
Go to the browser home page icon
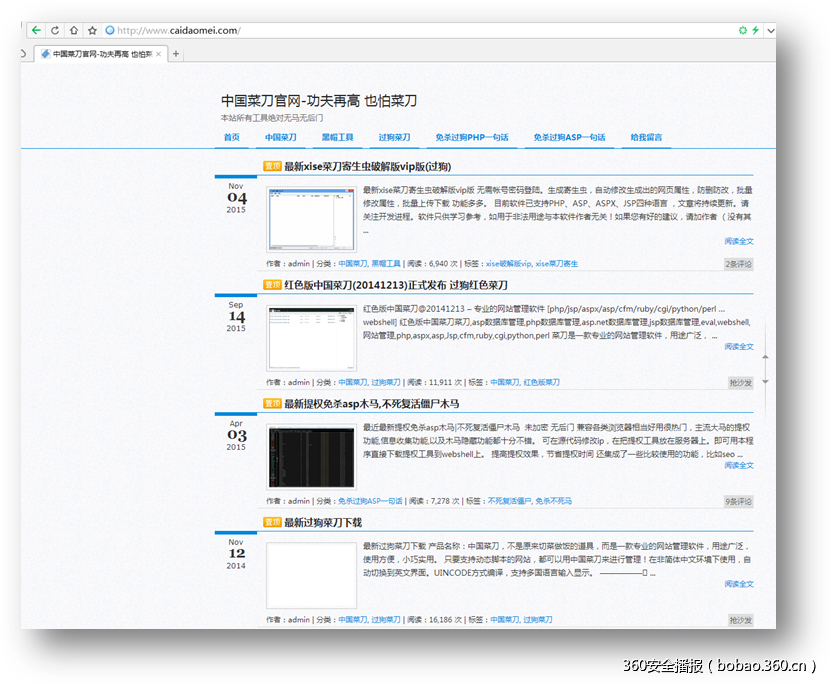(x=74, y=30)
